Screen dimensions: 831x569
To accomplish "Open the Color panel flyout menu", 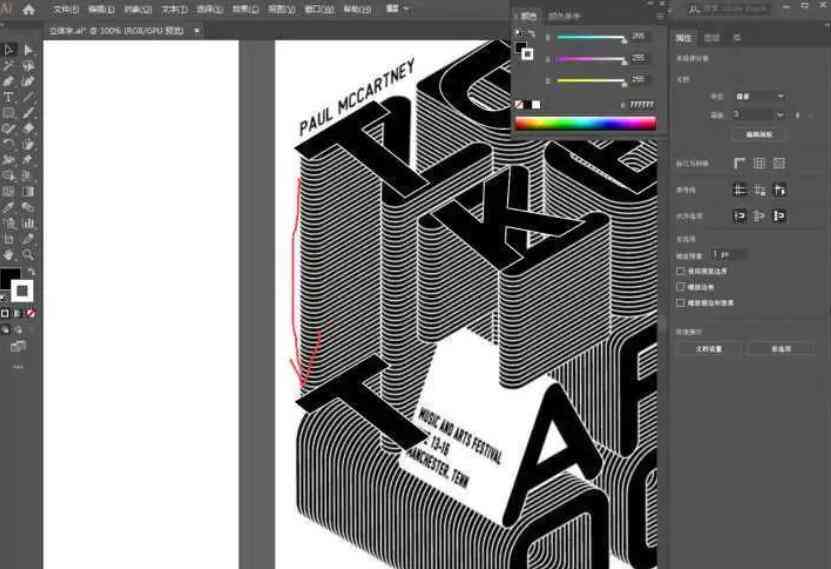I will (660, 16).
